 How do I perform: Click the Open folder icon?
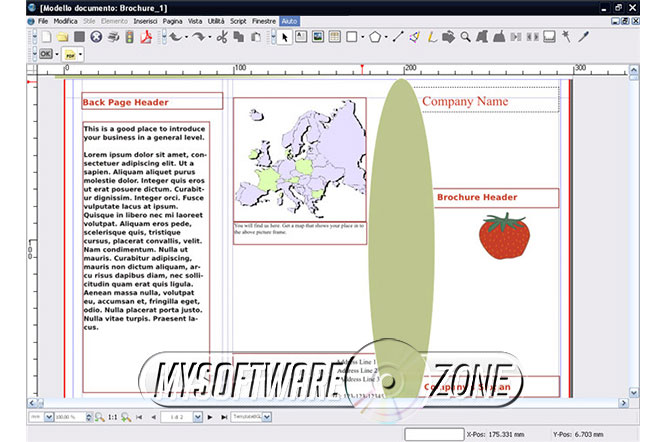(x=62, y=37)
